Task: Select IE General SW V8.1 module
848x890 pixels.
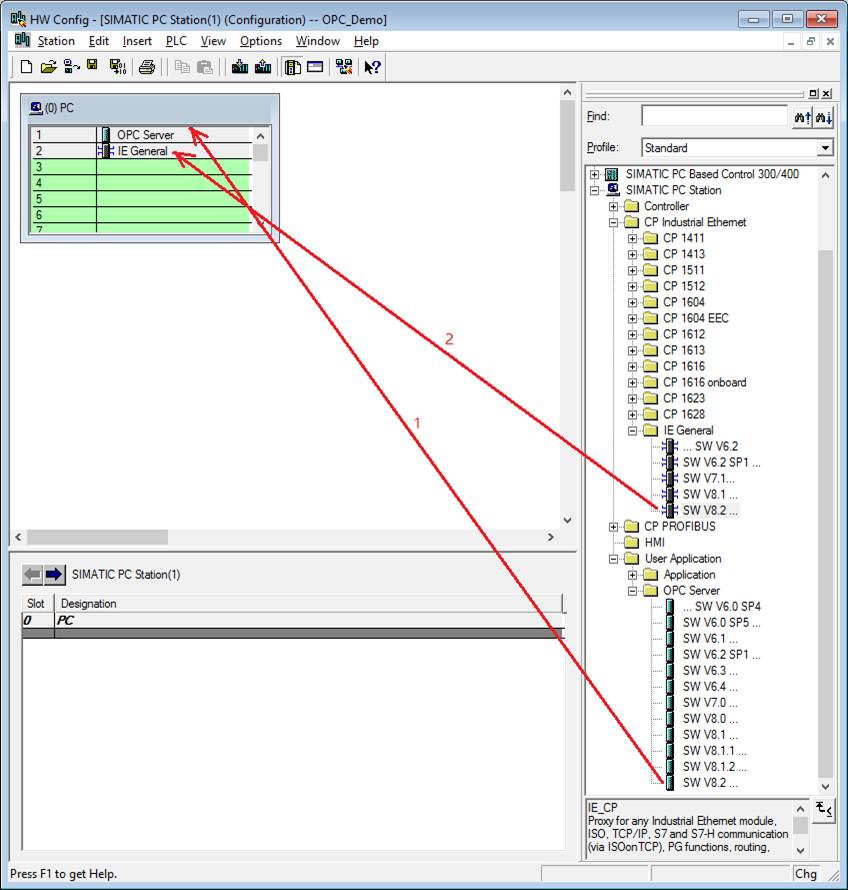Action: [710, 494]
